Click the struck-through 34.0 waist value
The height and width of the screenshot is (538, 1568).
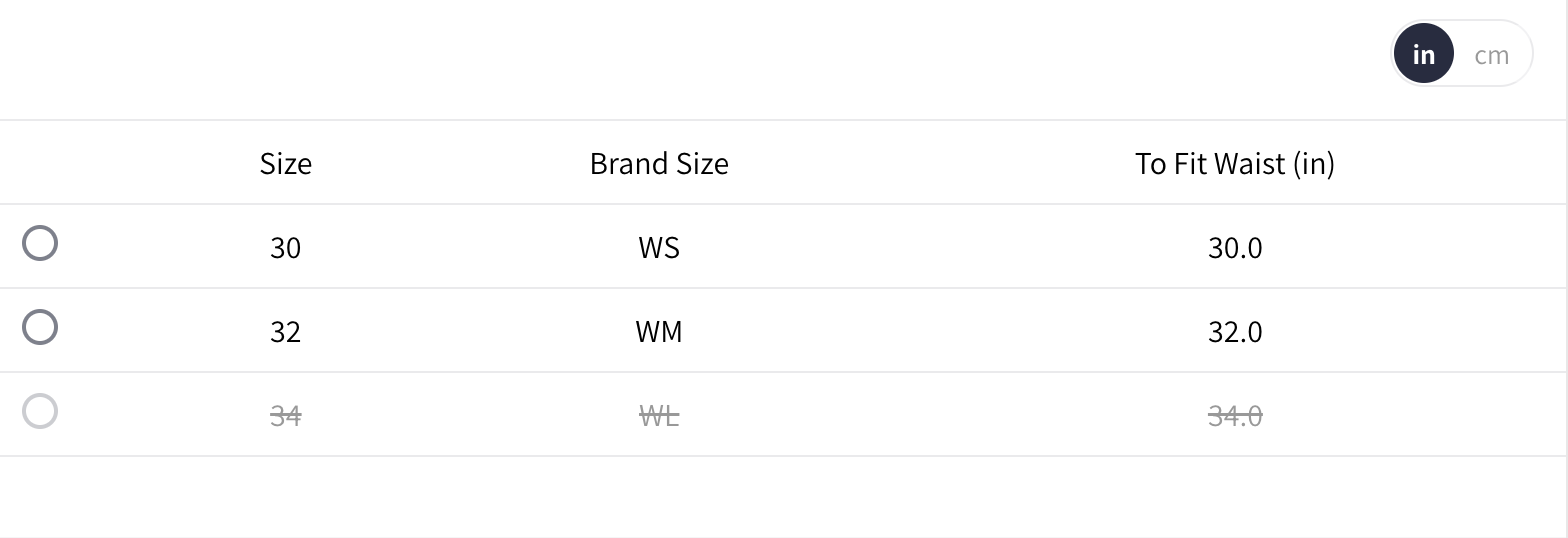tap(1235, 416)
